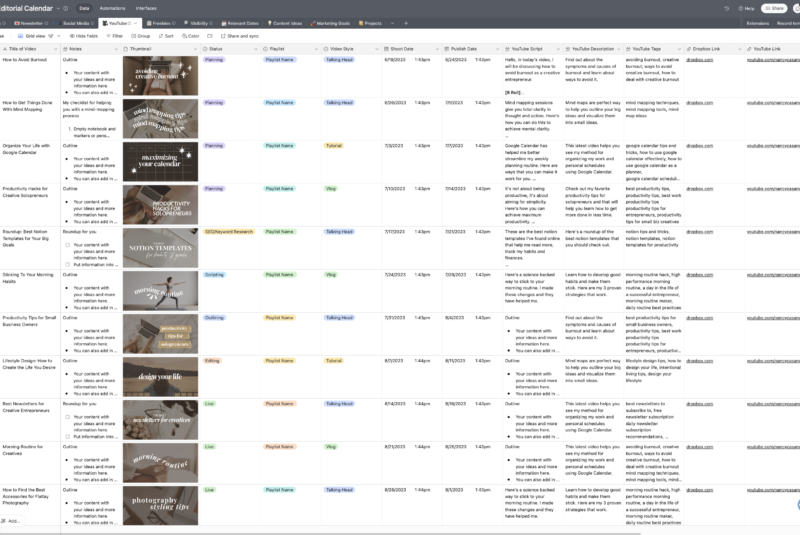Click the Notes long-text field icon
The height and width of the screenshot is (535, 800).
tap(65, 49)
